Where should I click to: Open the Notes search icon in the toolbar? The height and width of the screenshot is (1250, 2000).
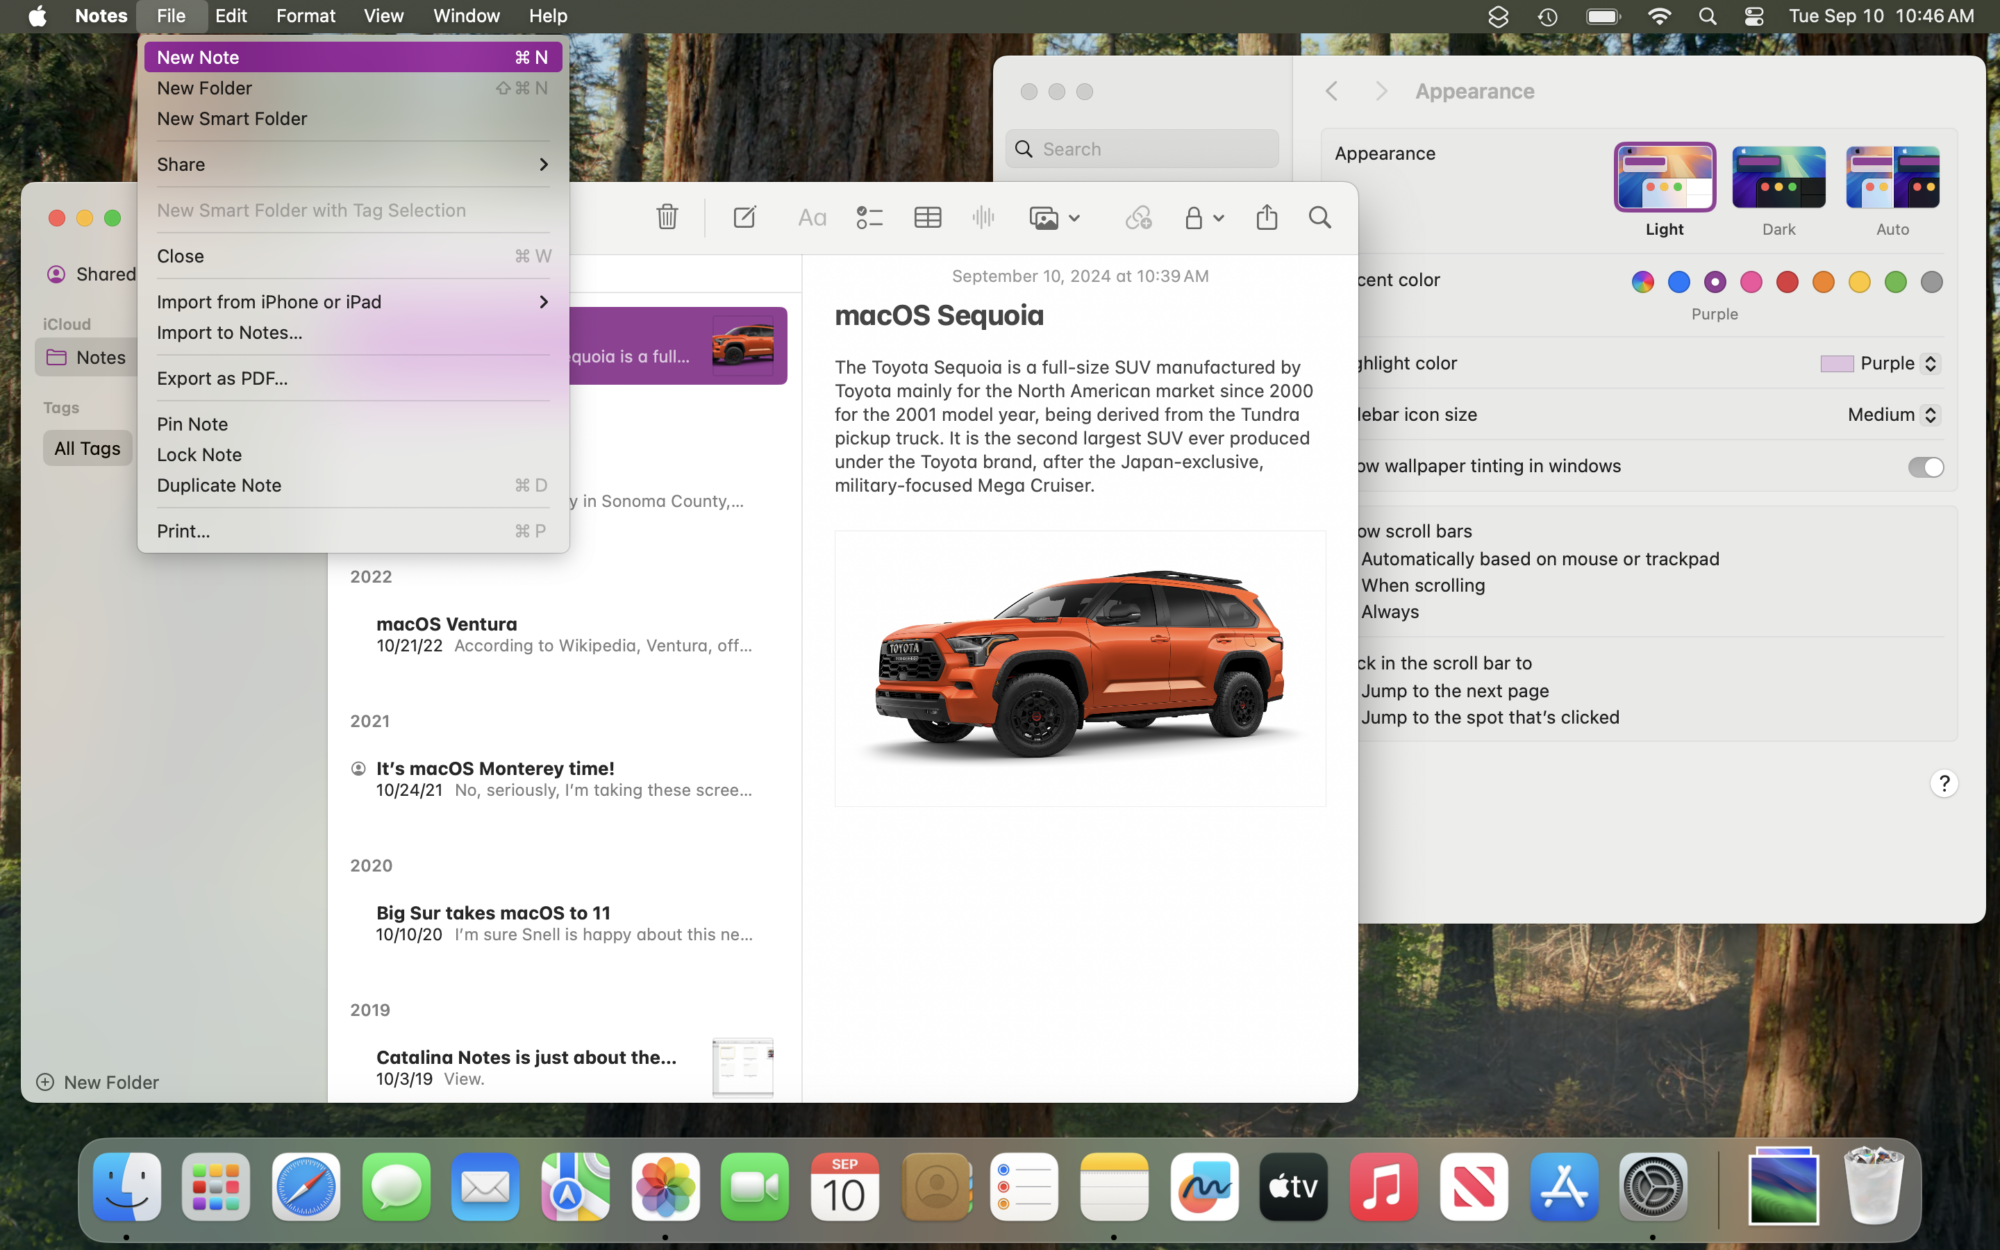1320,217
